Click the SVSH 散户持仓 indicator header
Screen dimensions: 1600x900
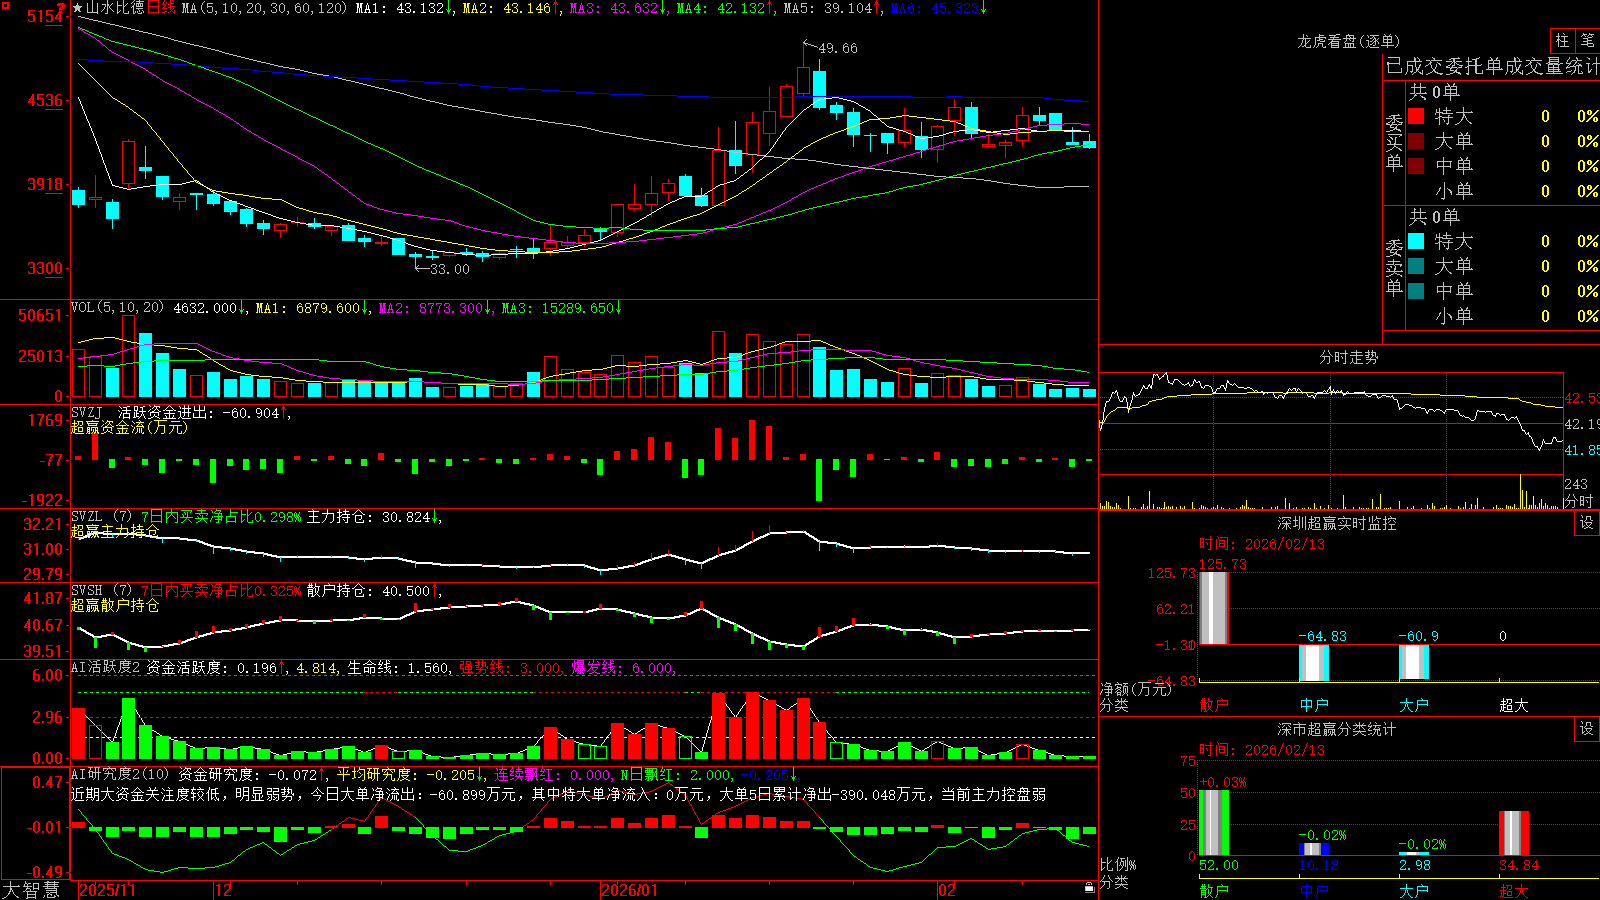click(256, 591)
